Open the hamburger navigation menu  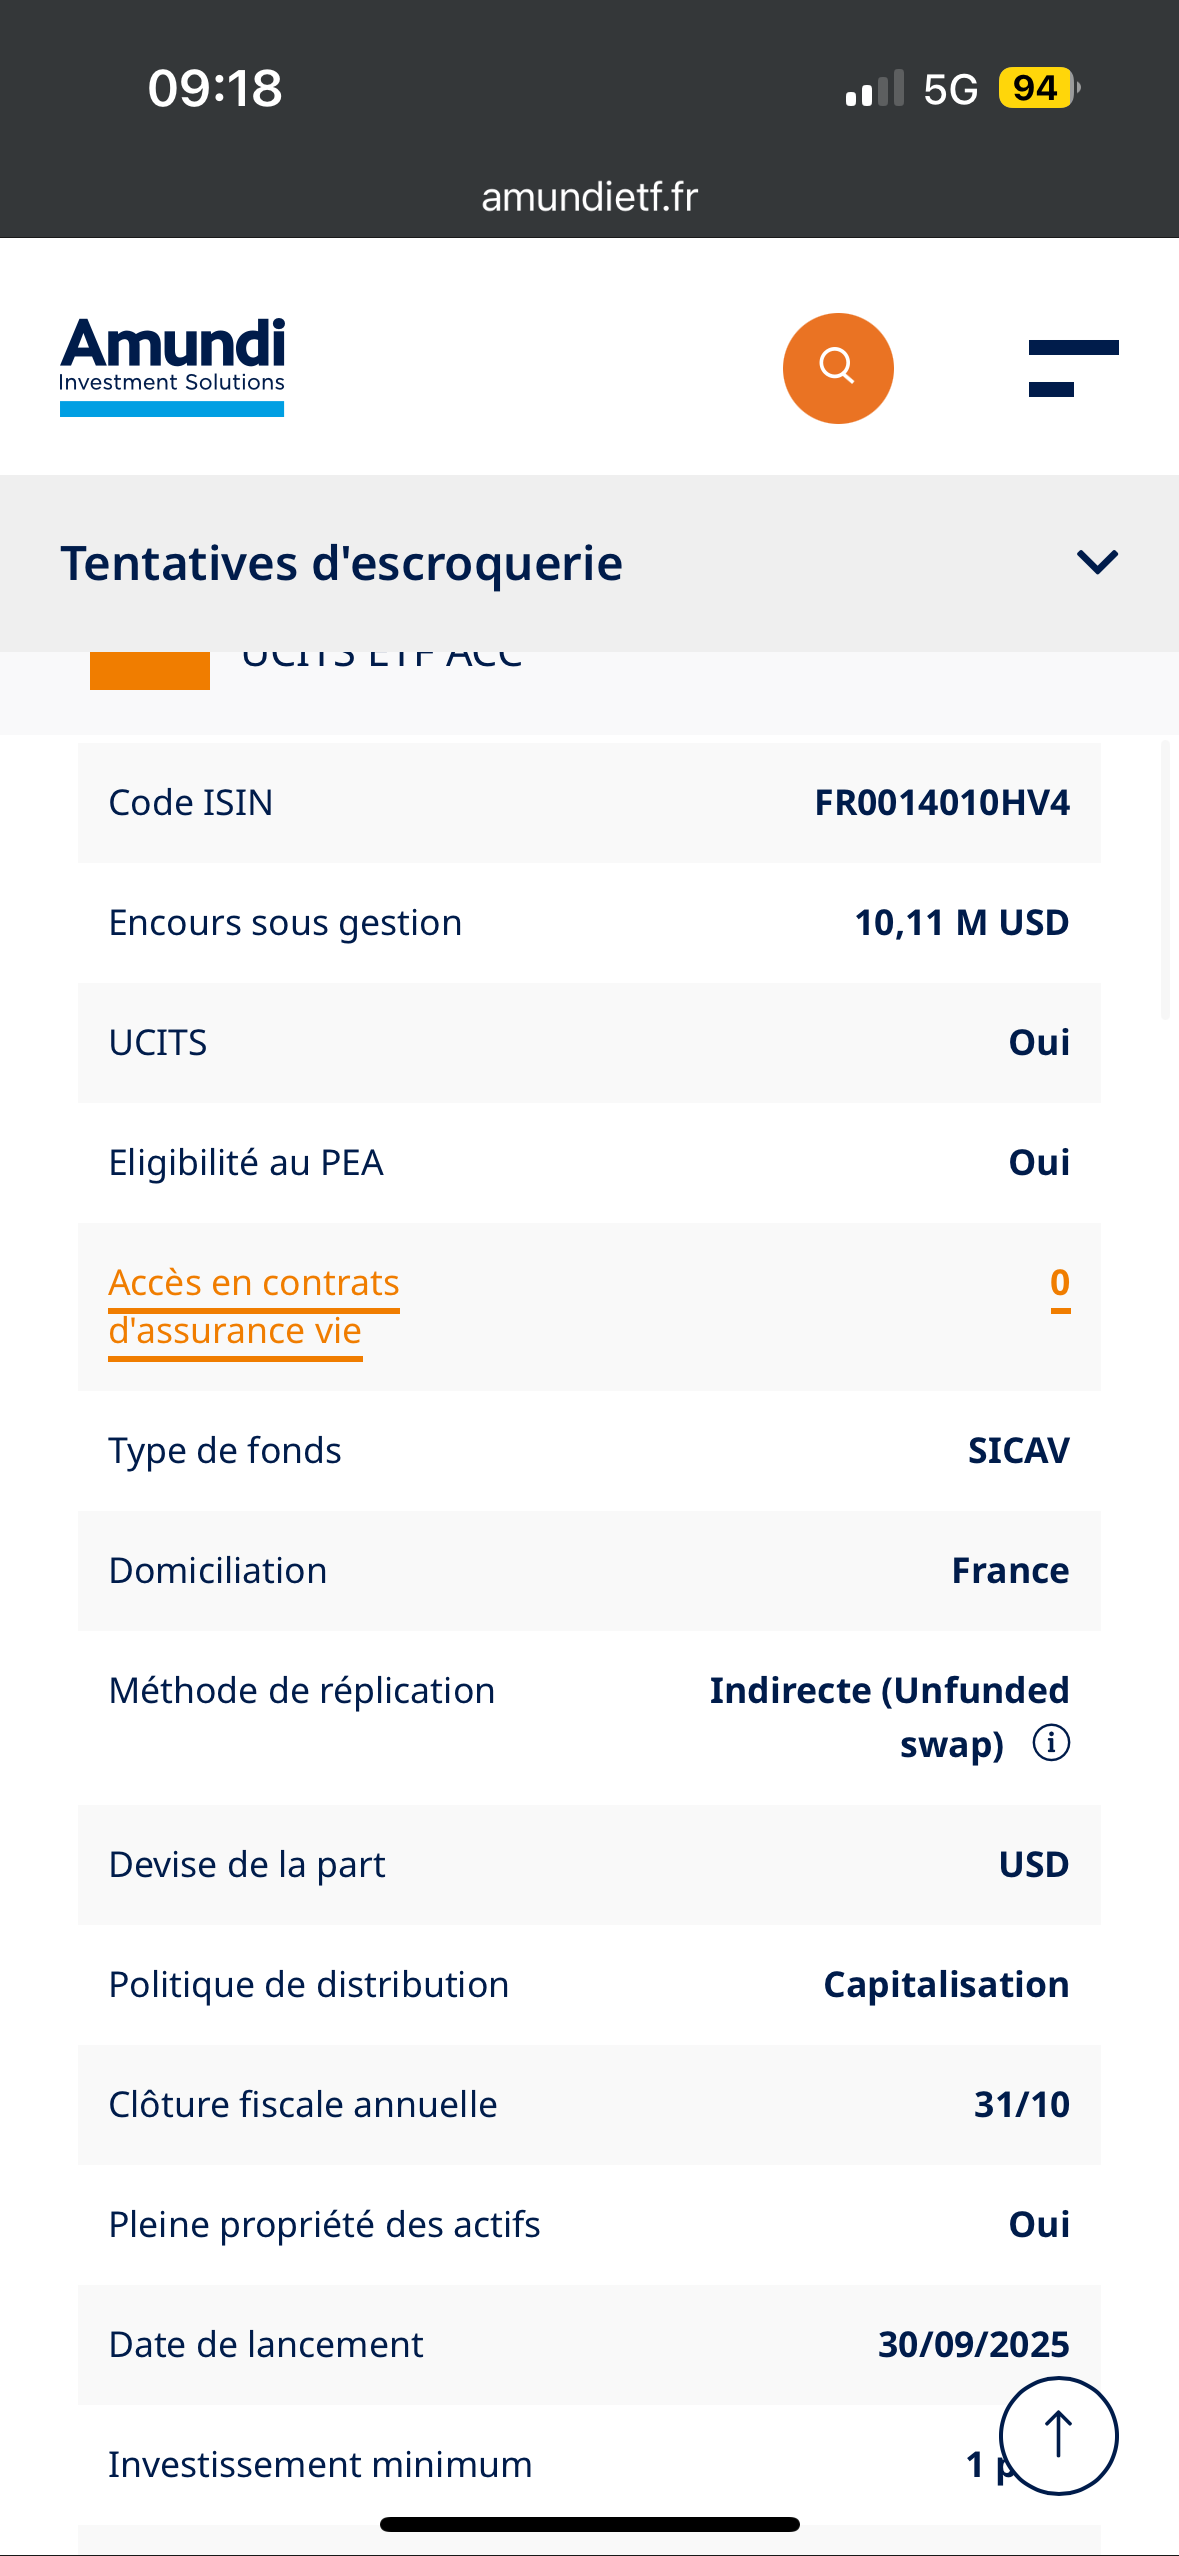(x=1073, y=368)
